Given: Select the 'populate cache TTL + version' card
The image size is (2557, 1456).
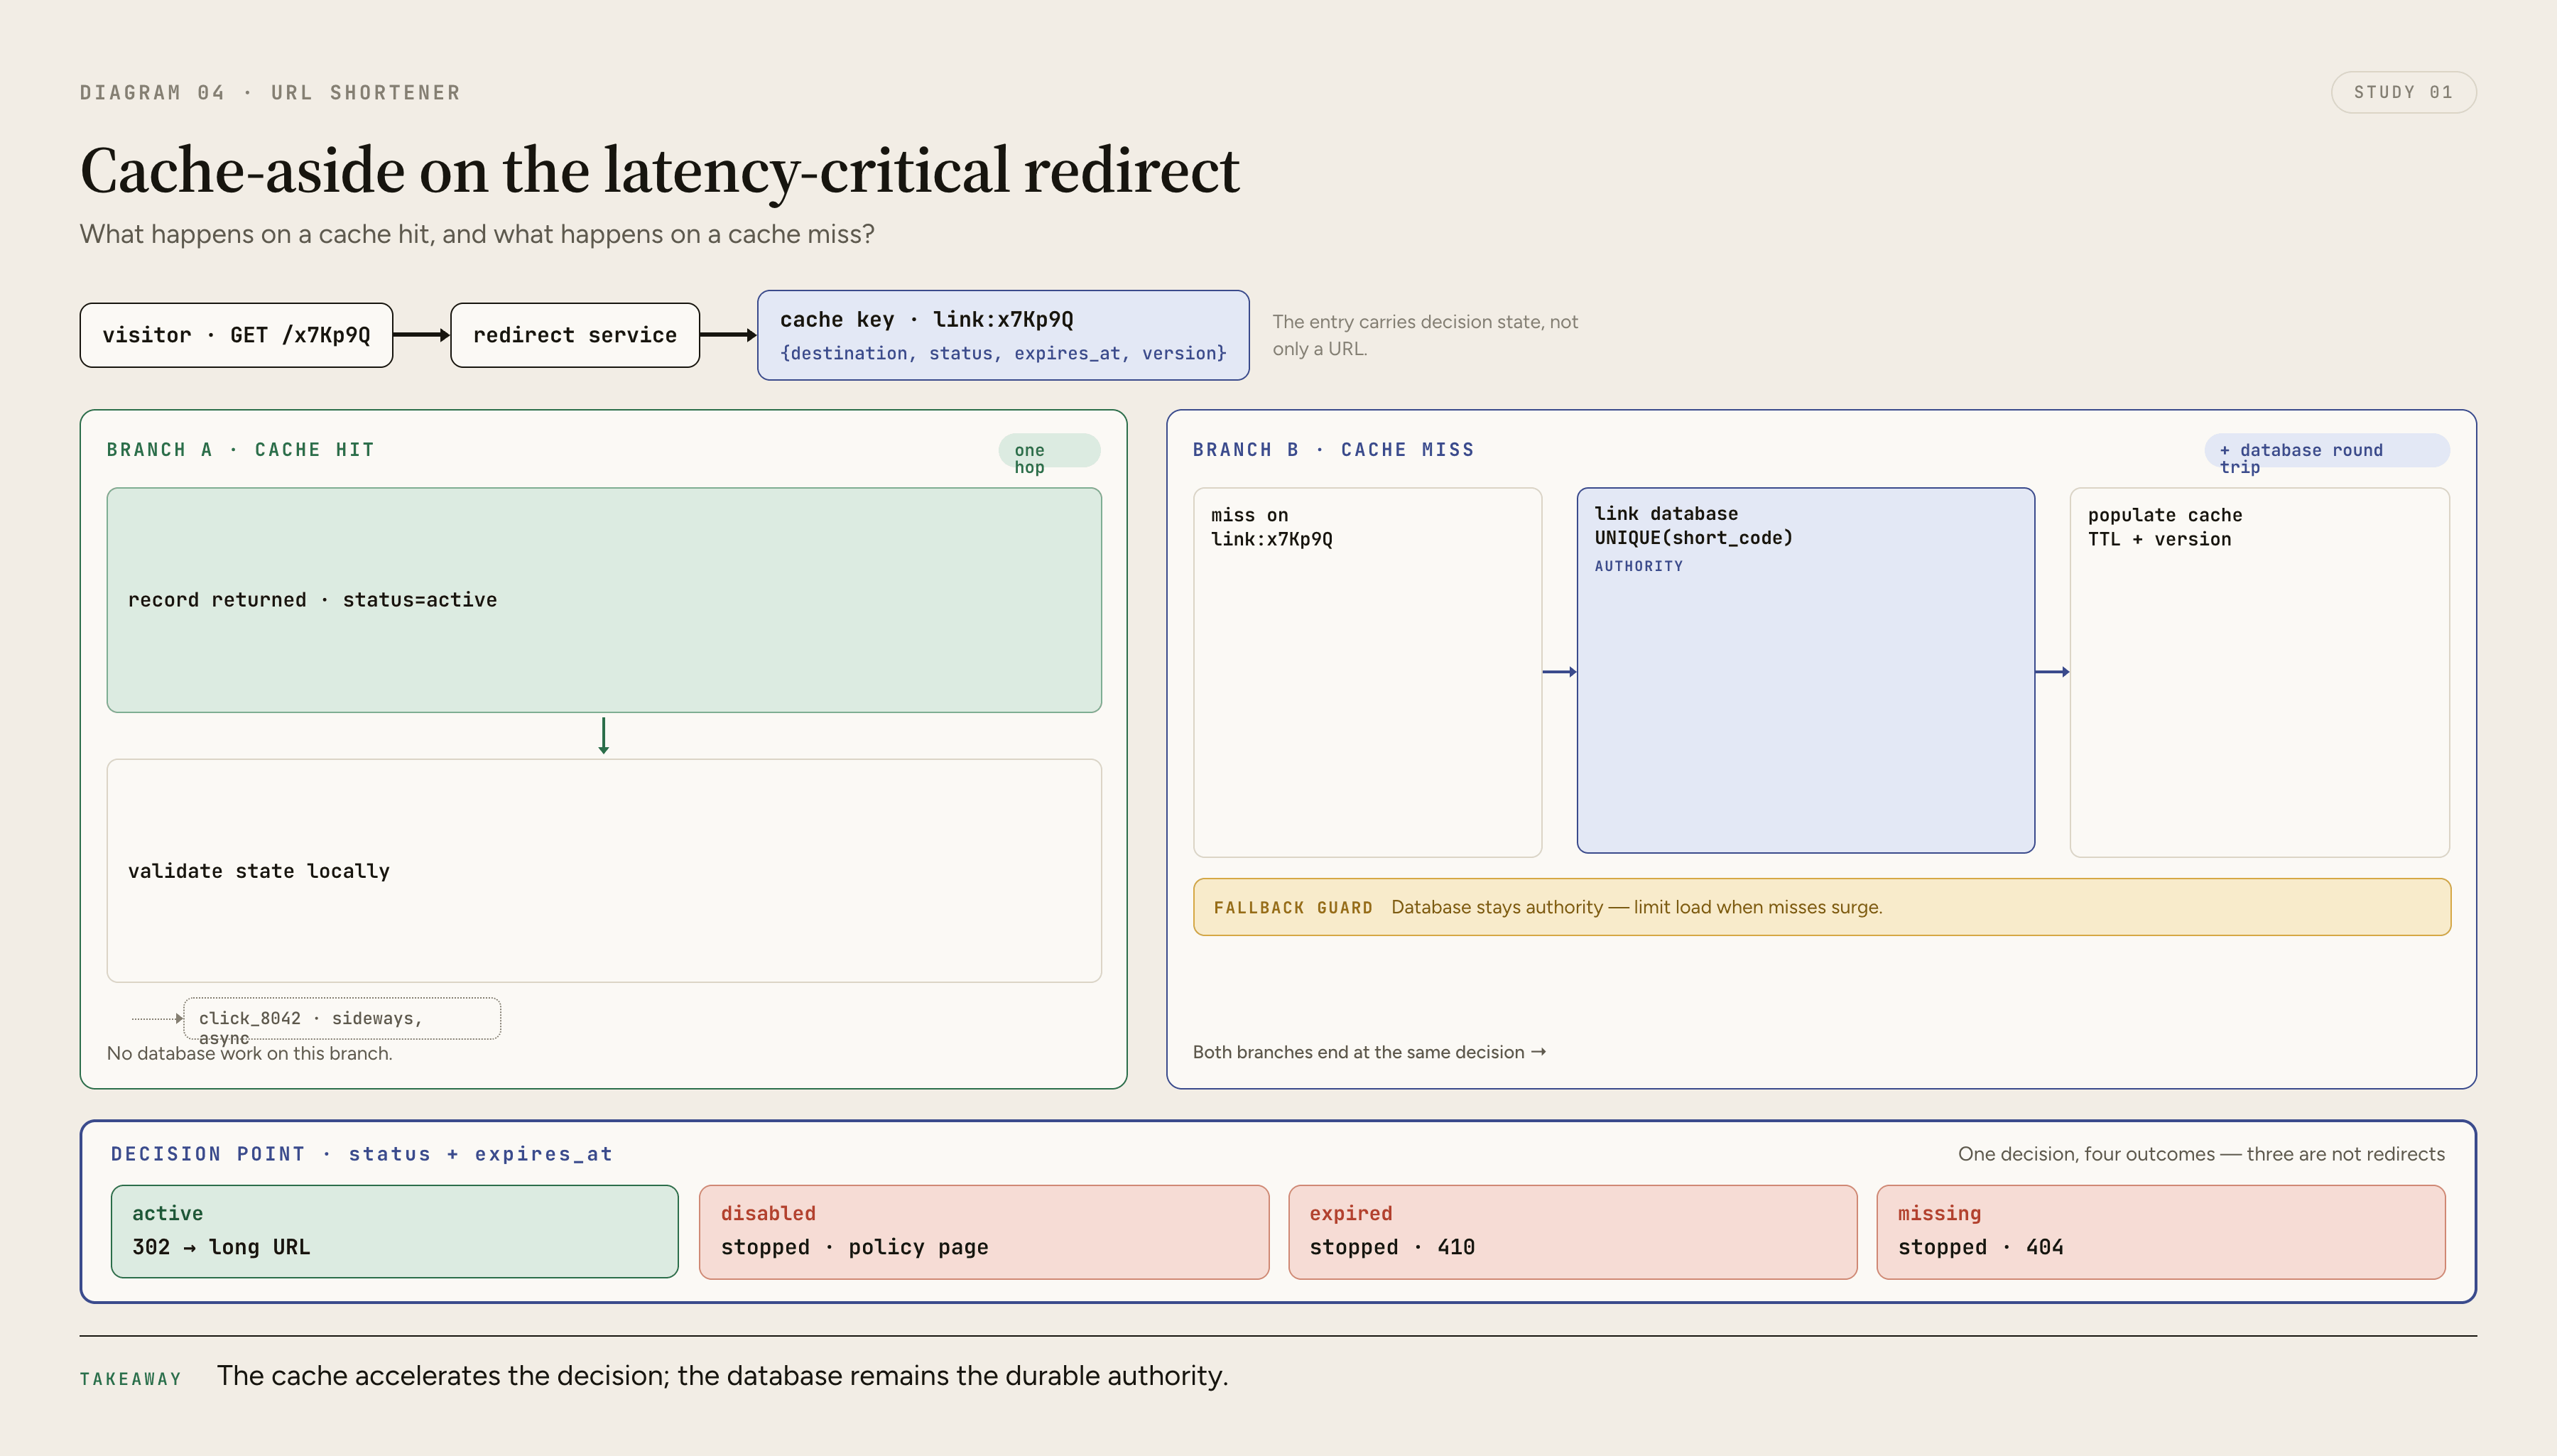Looking at the screenshot, I should click(2259, 672).
